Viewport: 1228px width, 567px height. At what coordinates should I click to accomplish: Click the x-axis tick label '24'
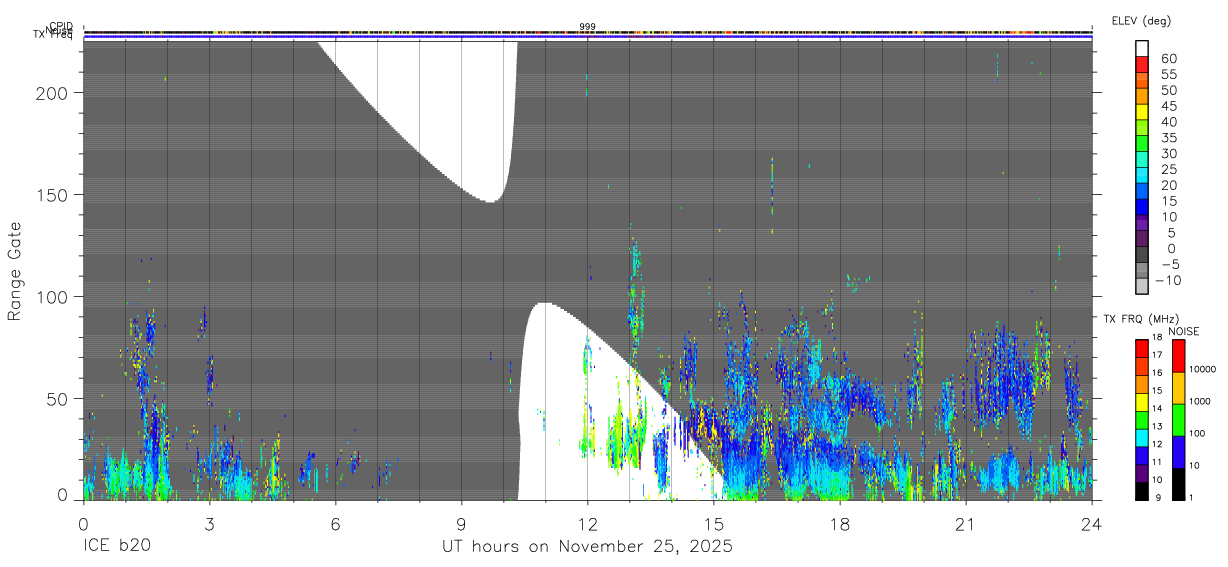pyautogui.click(x=1091, y=523)
